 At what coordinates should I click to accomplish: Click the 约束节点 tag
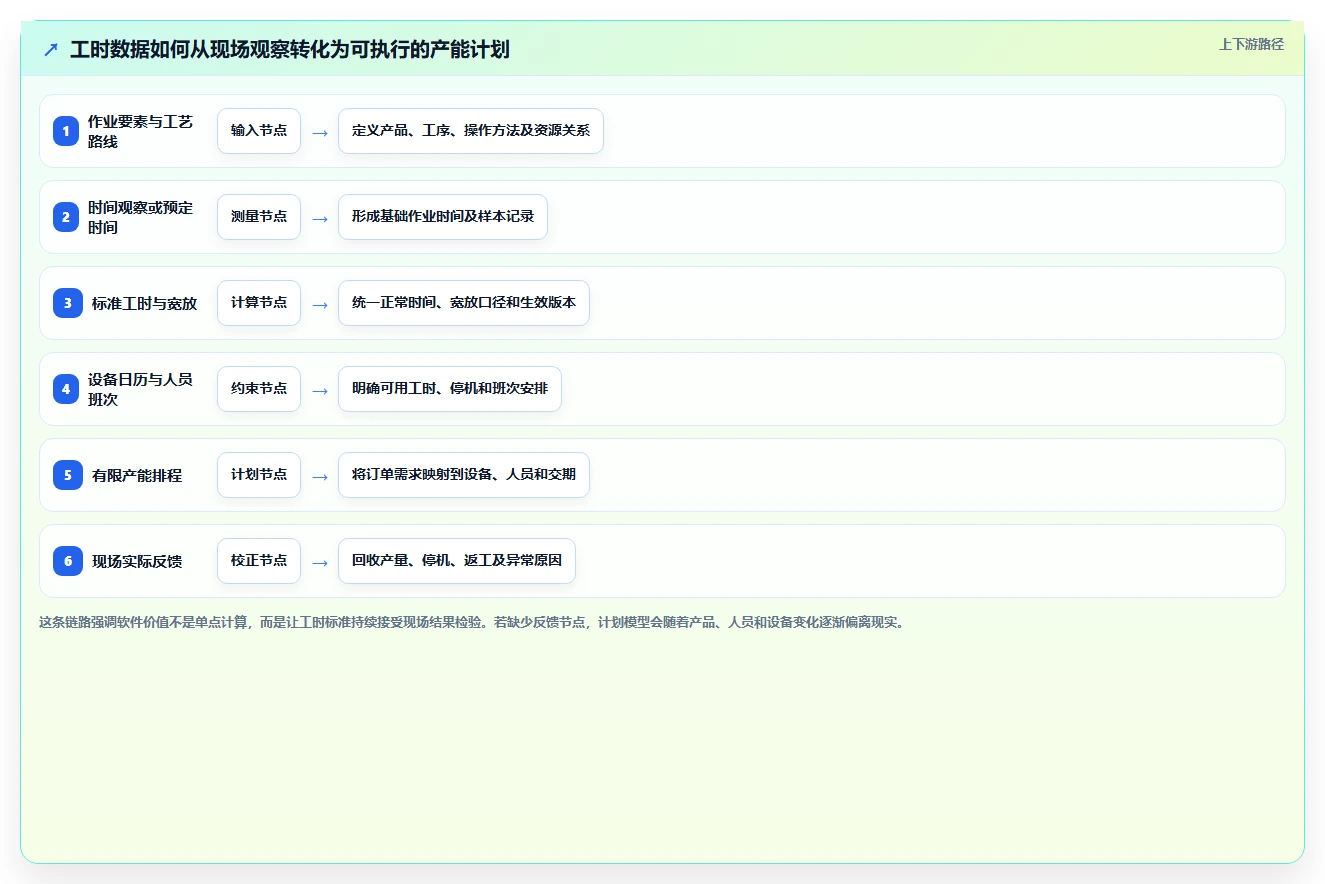pyautogui.click(x=259, y=389)
